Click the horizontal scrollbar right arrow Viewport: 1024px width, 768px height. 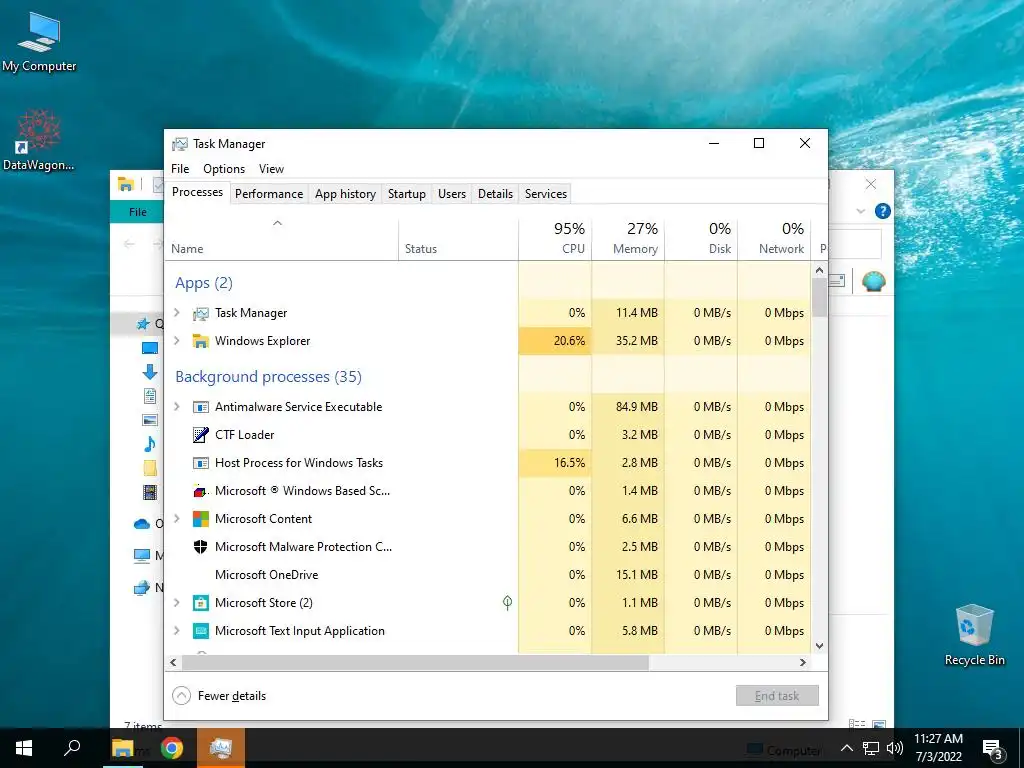[803, 662]
